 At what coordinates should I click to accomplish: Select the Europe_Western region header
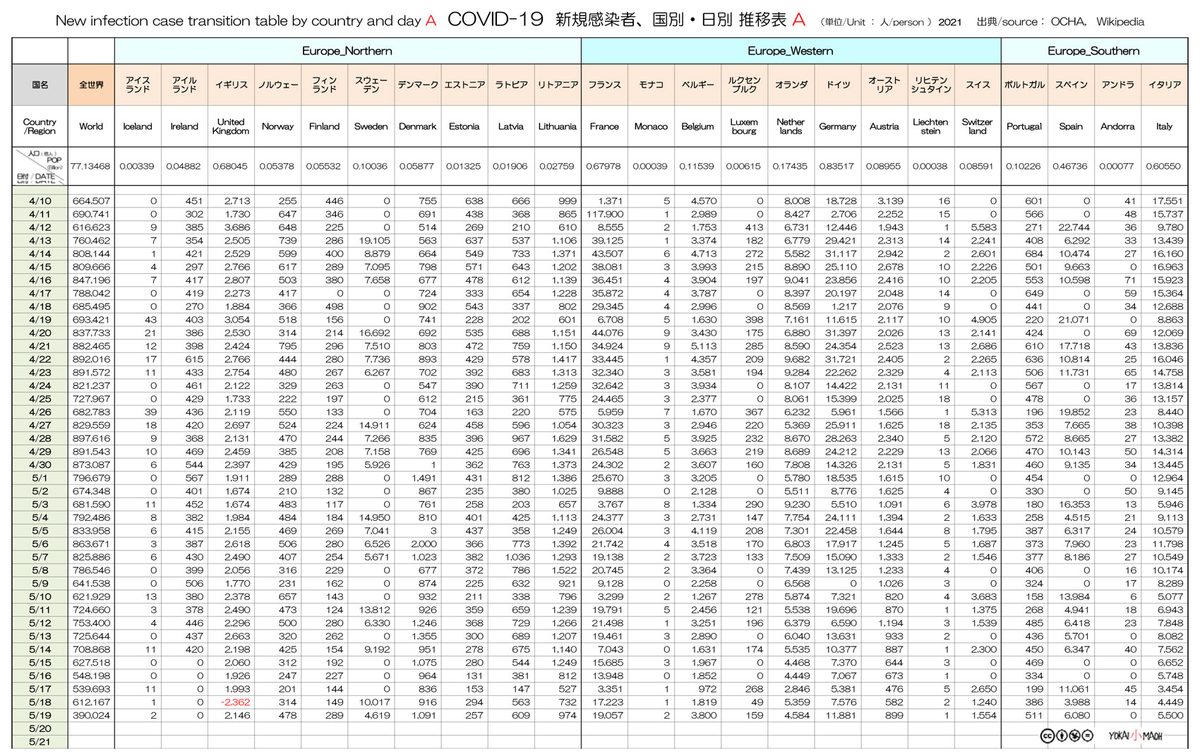pyautogui.click(x=790, y=51)
